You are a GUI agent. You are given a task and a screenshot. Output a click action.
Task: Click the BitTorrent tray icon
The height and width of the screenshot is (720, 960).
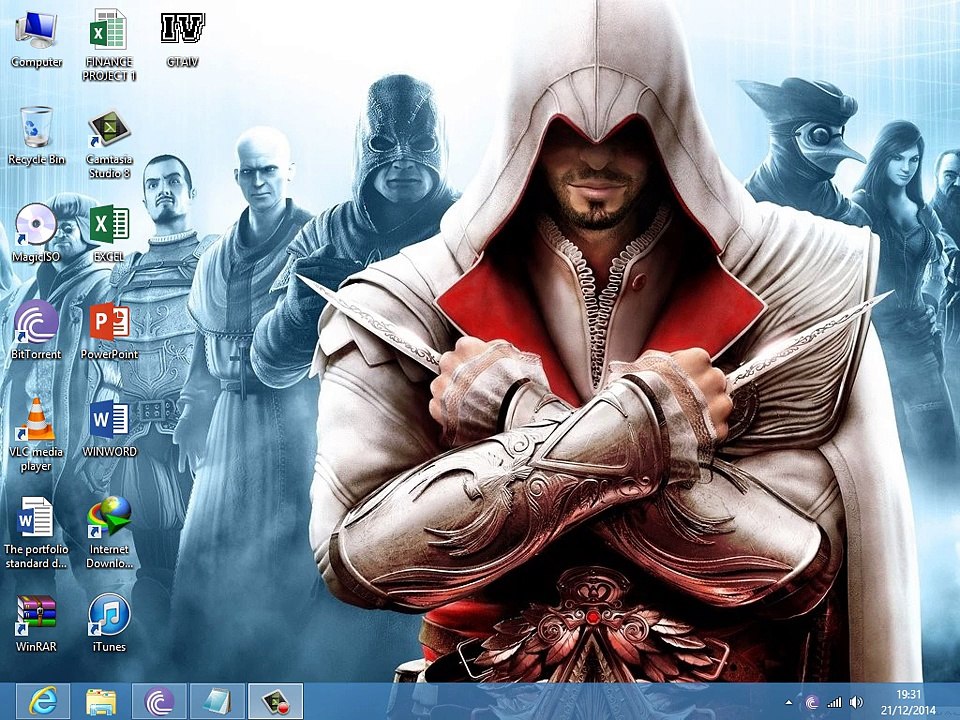pyautogui.click(x=812, y=702)
